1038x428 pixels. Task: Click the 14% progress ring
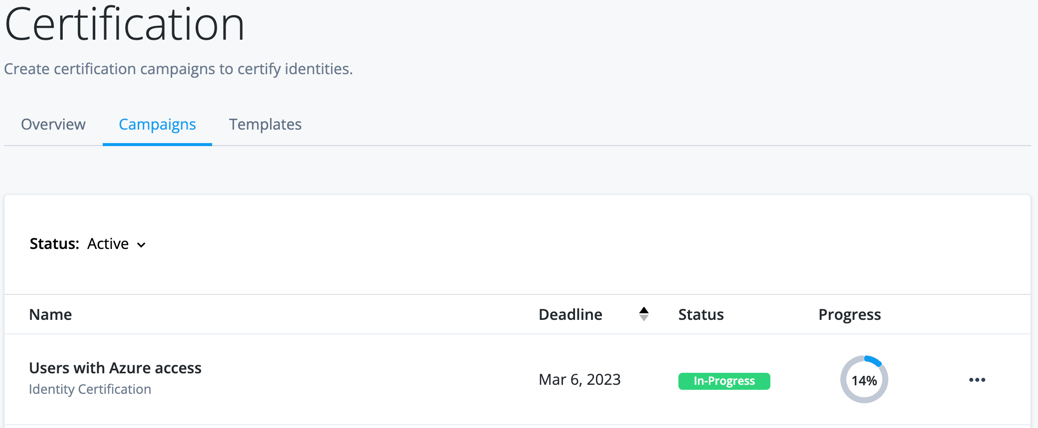[x=864, y=380]
